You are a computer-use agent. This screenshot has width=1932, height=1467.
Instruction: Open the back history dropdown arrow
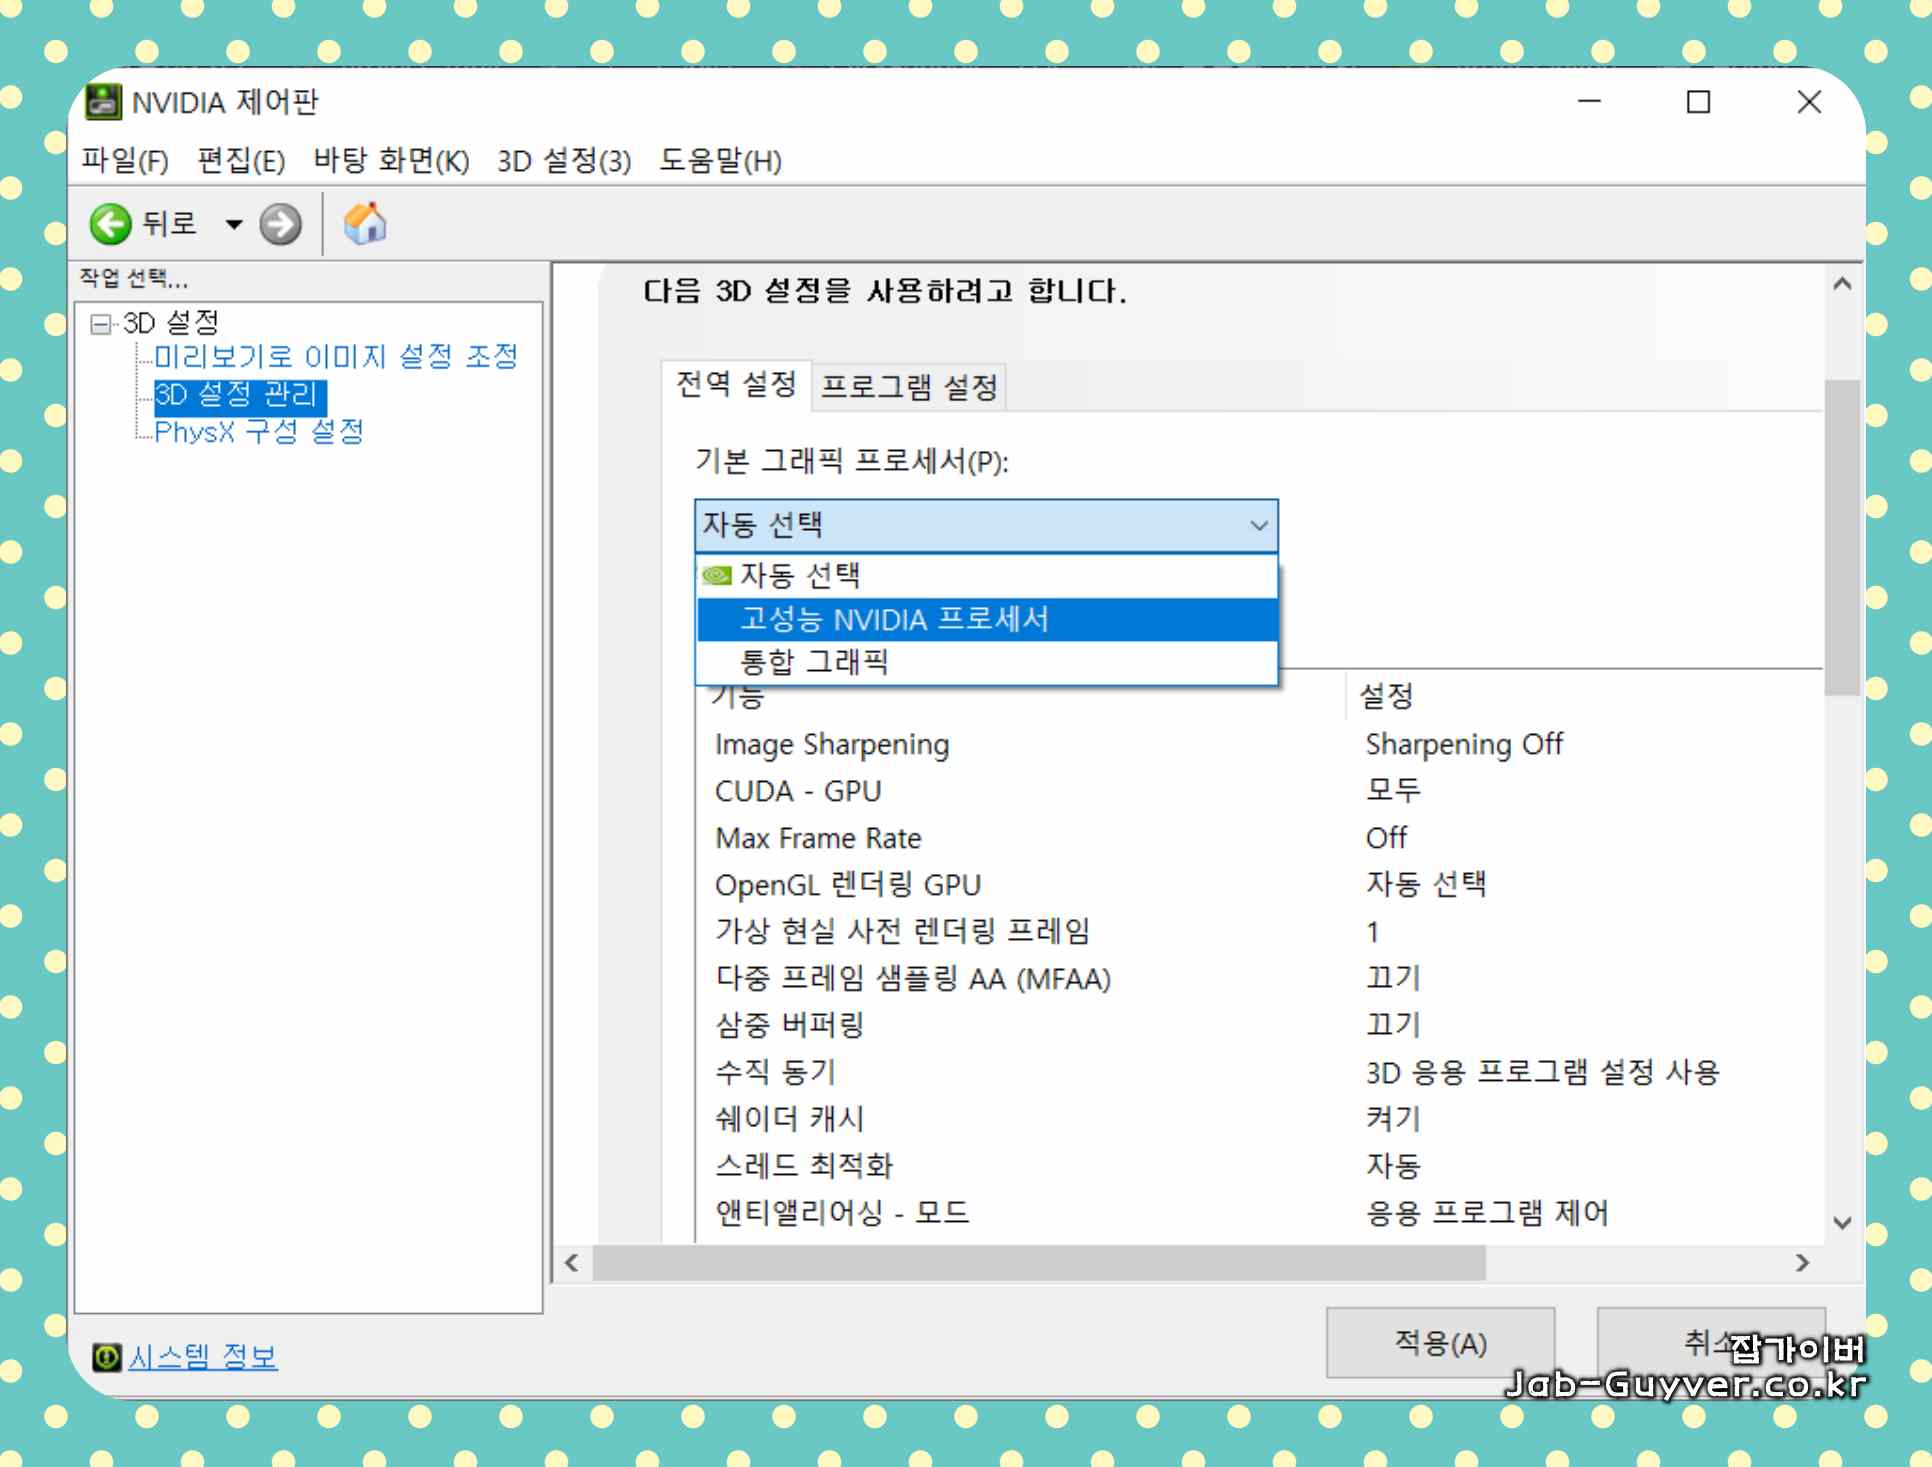click(234, 224)
